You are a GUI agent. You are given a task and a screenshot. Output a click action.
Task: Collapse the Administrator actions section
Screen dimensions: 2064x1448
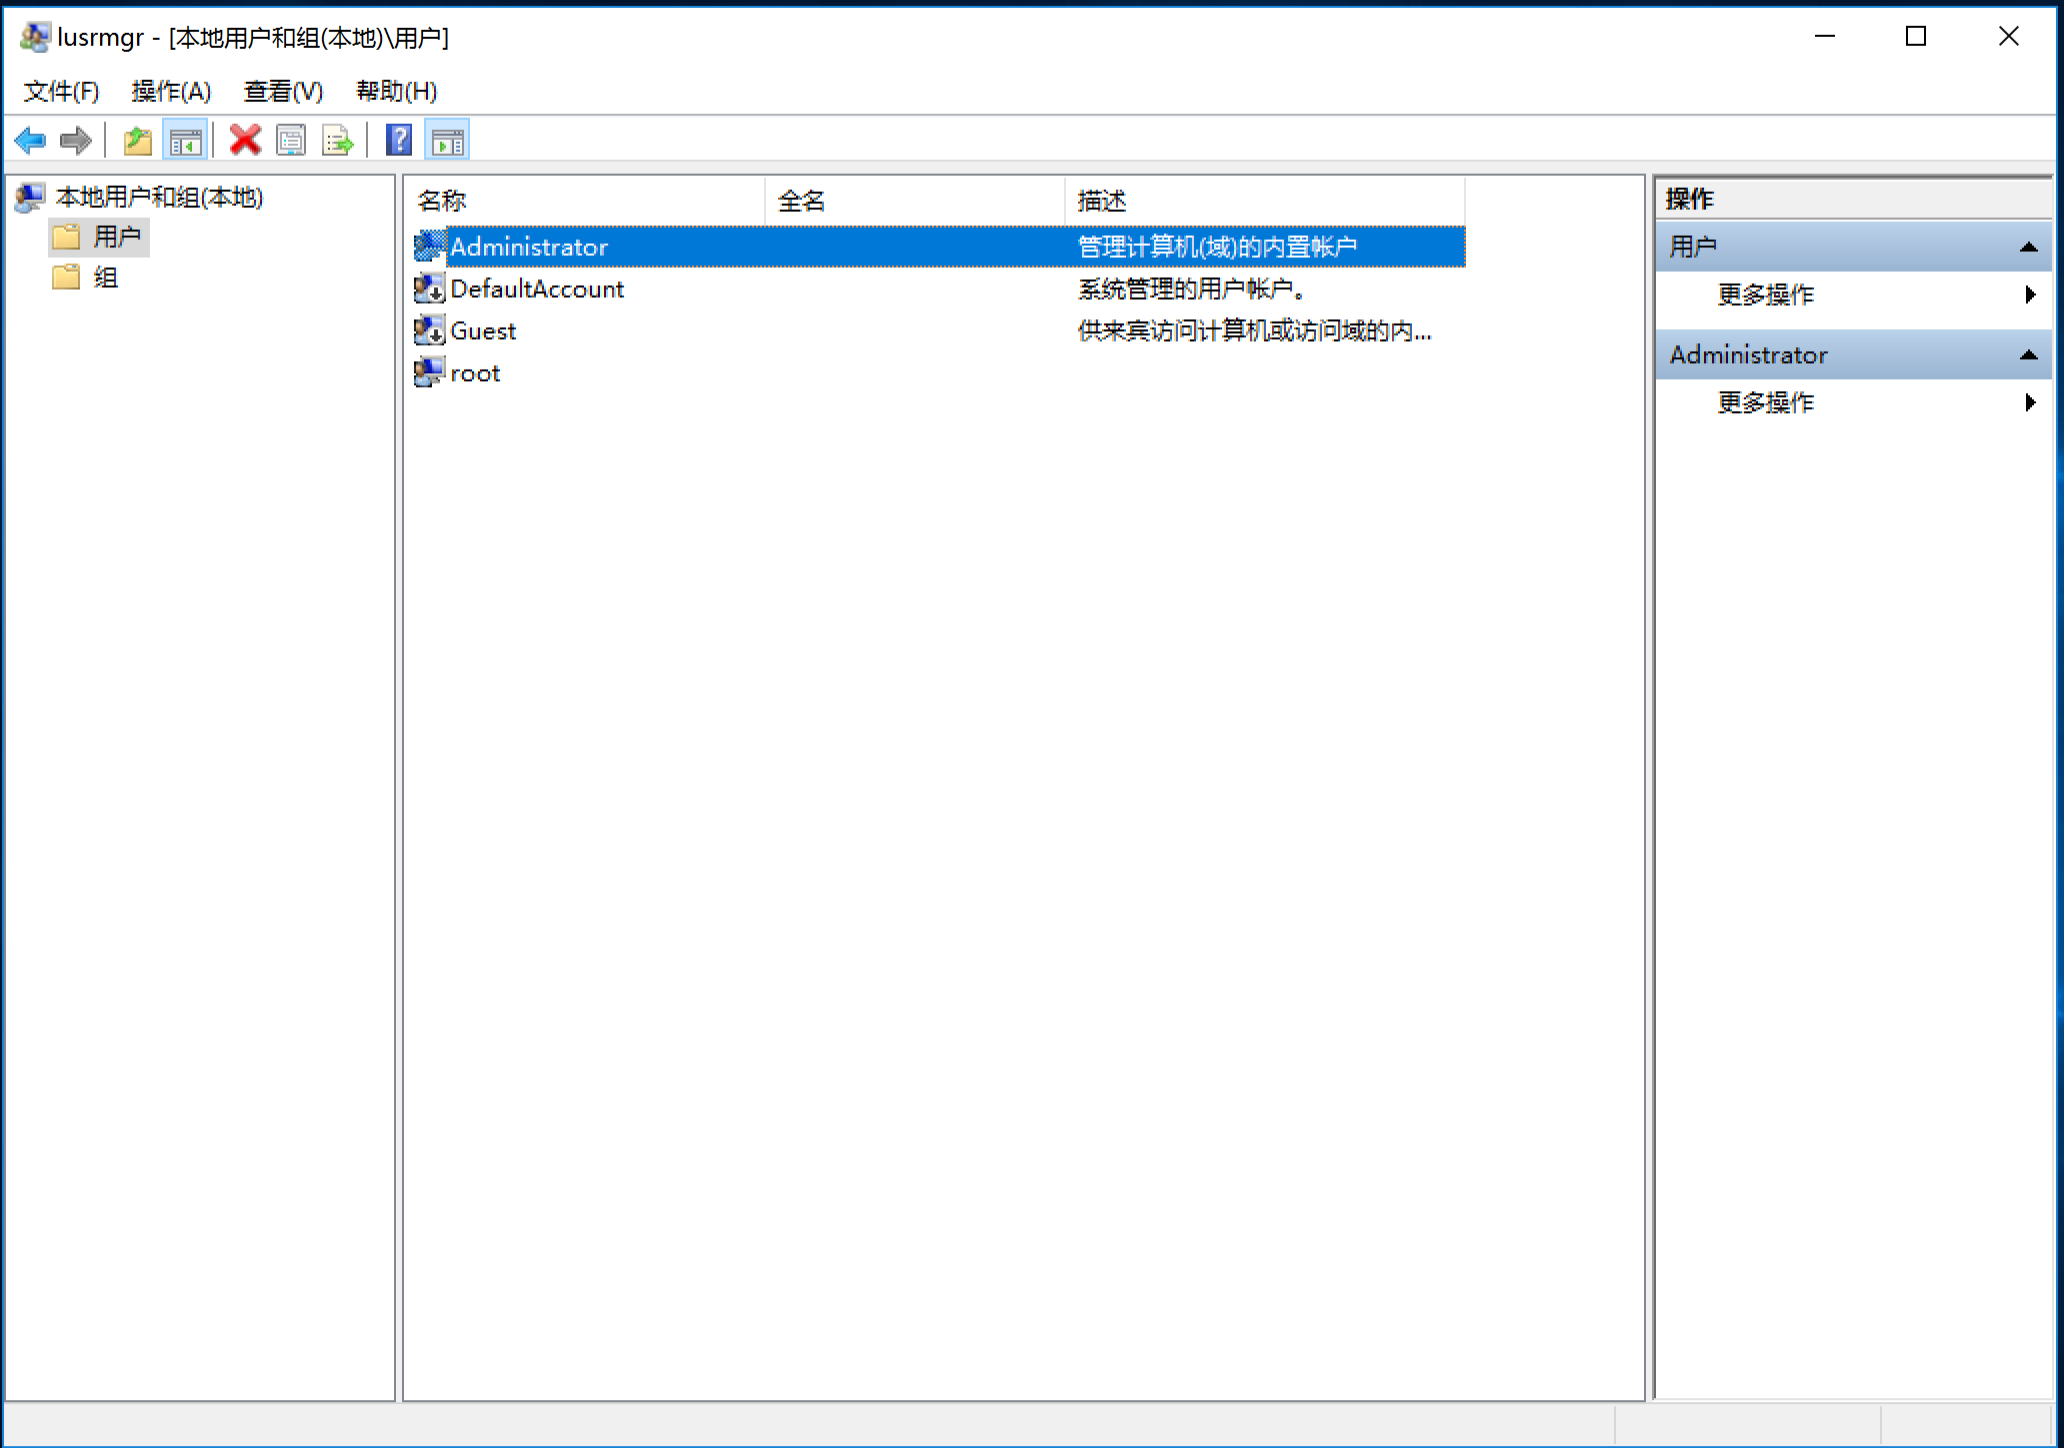[x=2028, y=355]
